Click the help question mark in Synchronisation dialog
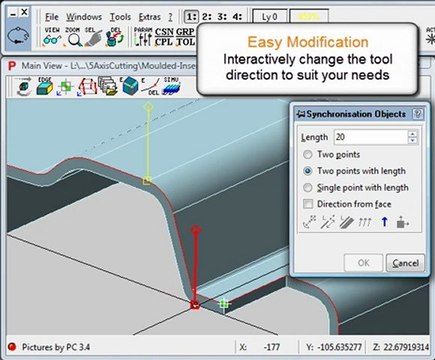Image resolution: width=435 pixels, height=360 pixels. (x=418, y=114)
